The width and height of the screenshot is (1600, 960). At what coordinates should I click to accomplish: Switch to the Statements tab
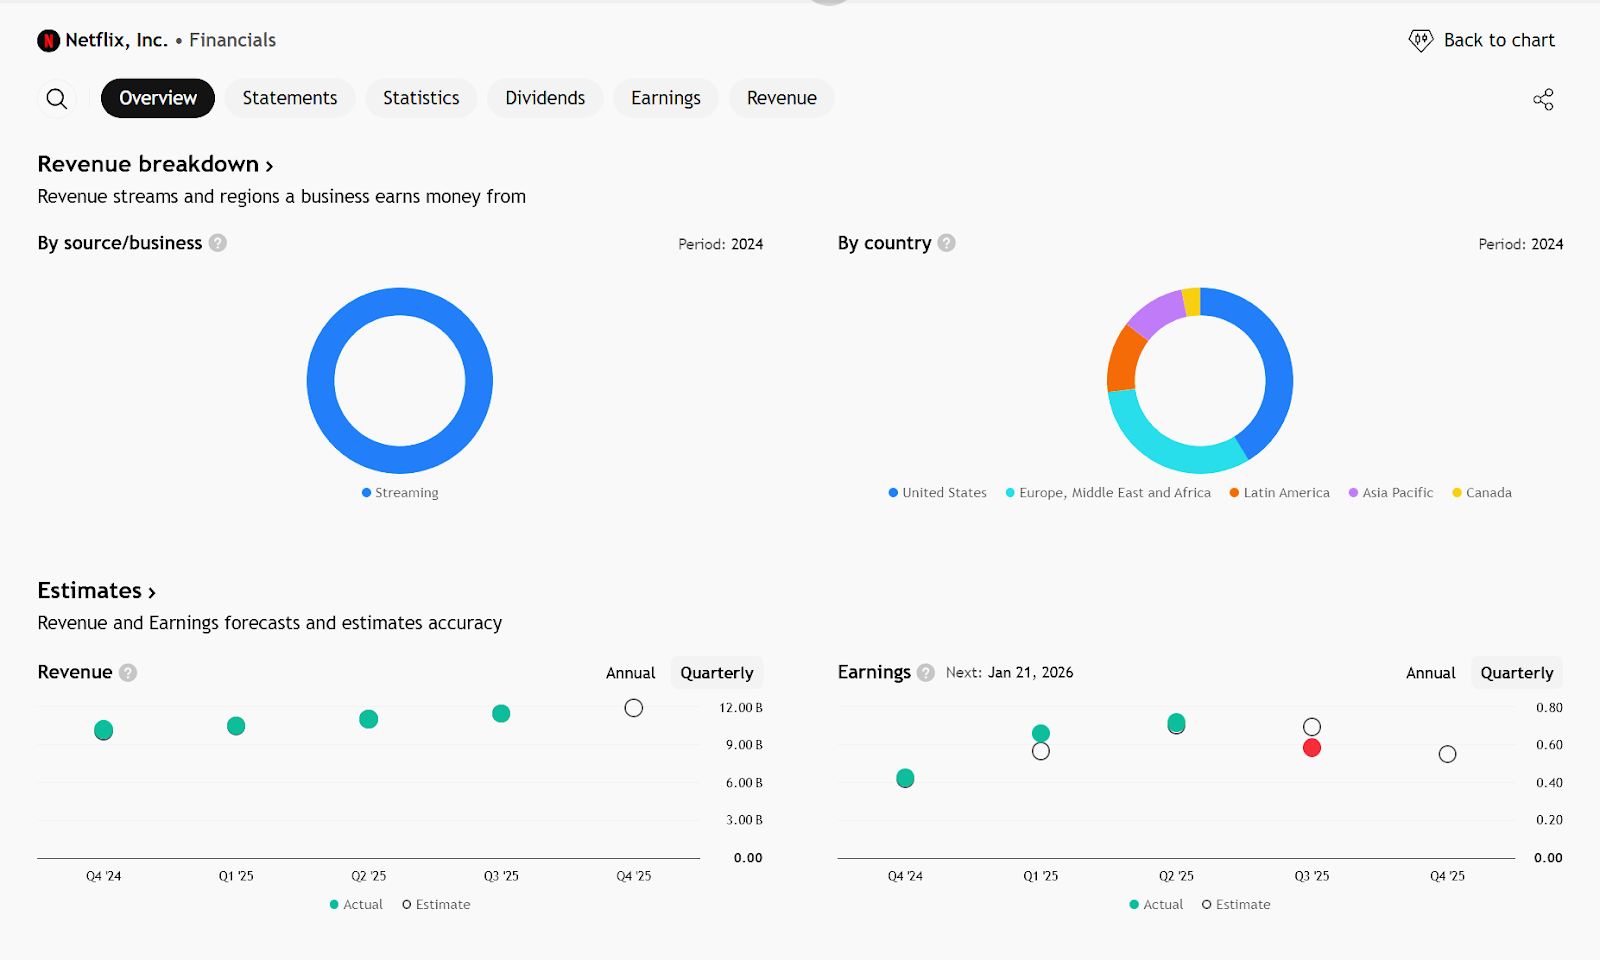tap(289, 98)
